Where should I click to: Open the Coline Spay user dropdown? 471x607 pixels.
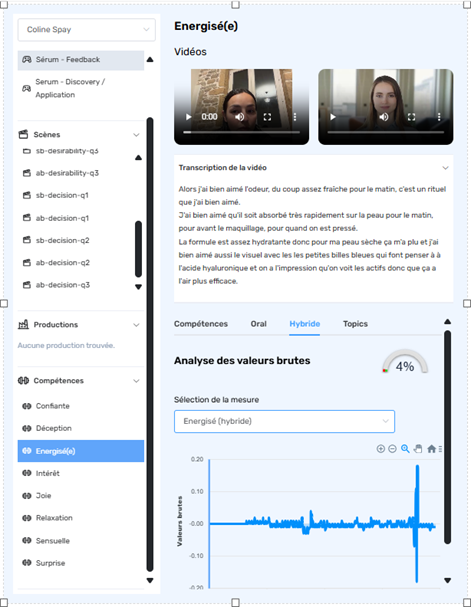(87, 29)
